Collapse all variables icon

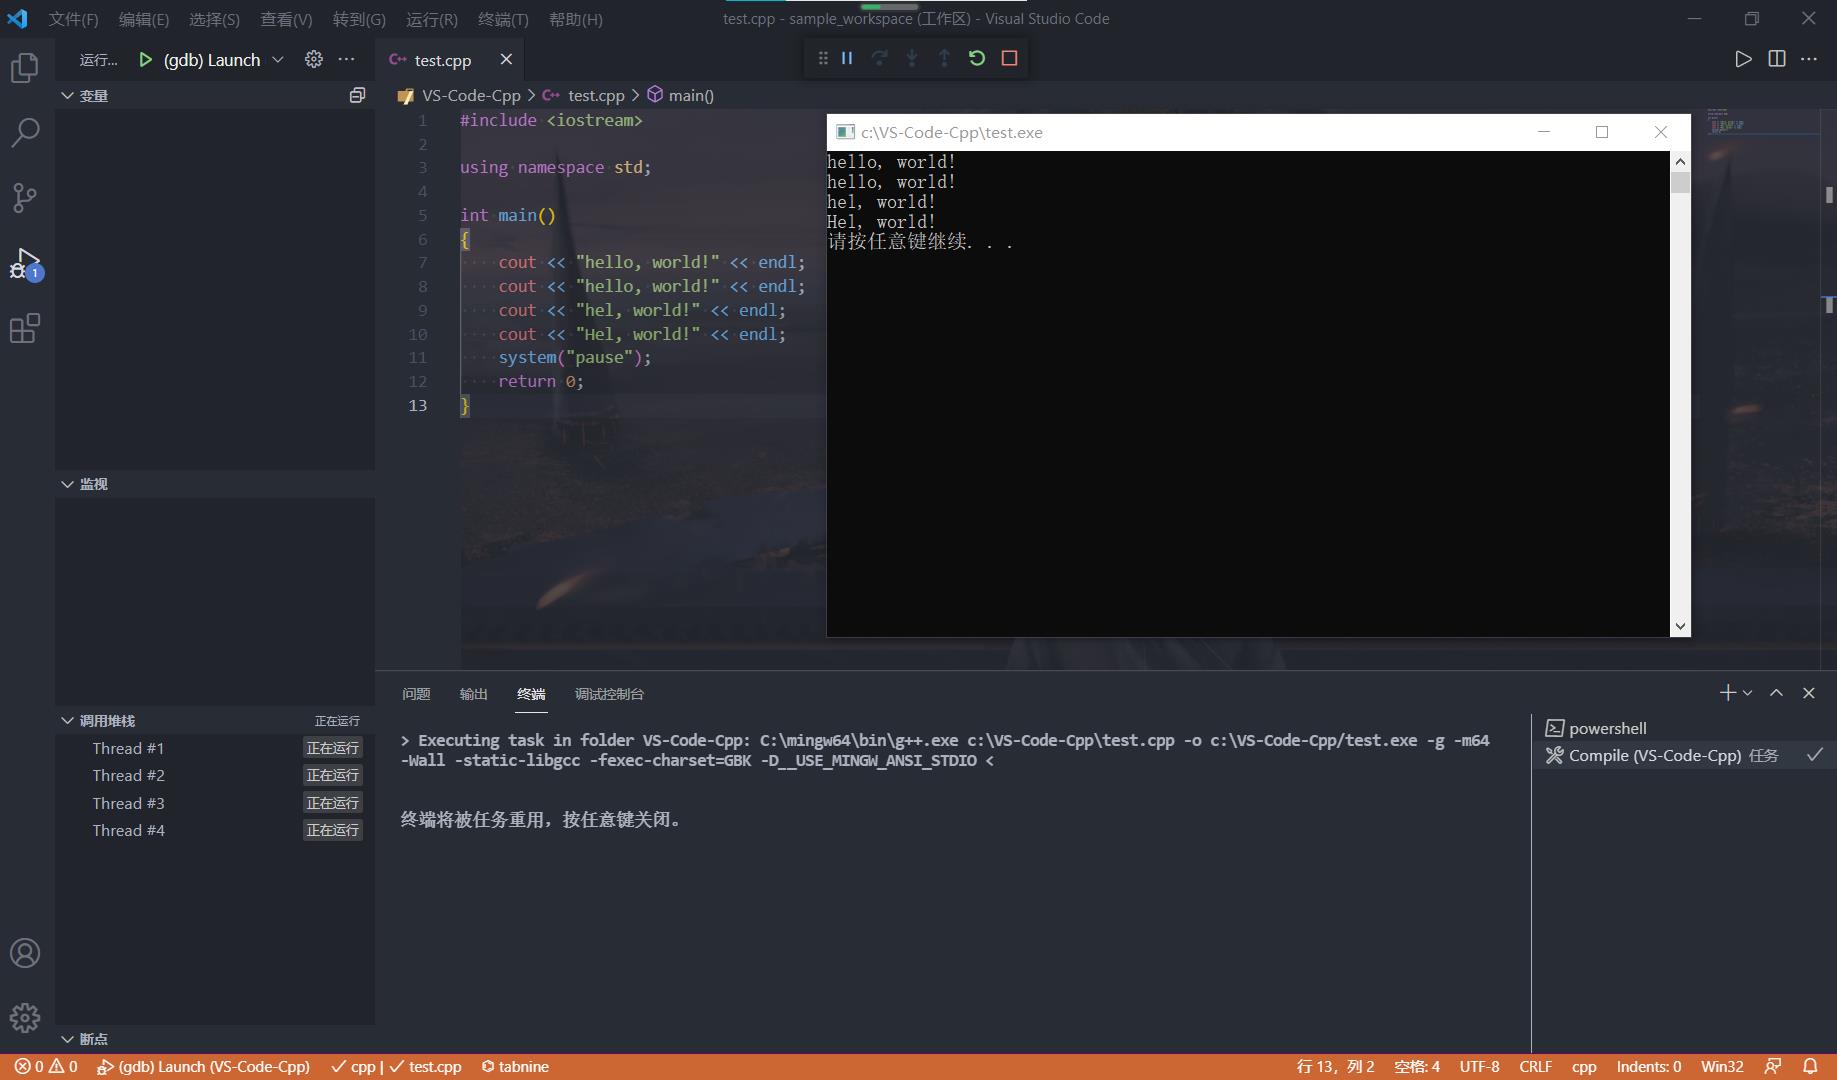point(357,95)
